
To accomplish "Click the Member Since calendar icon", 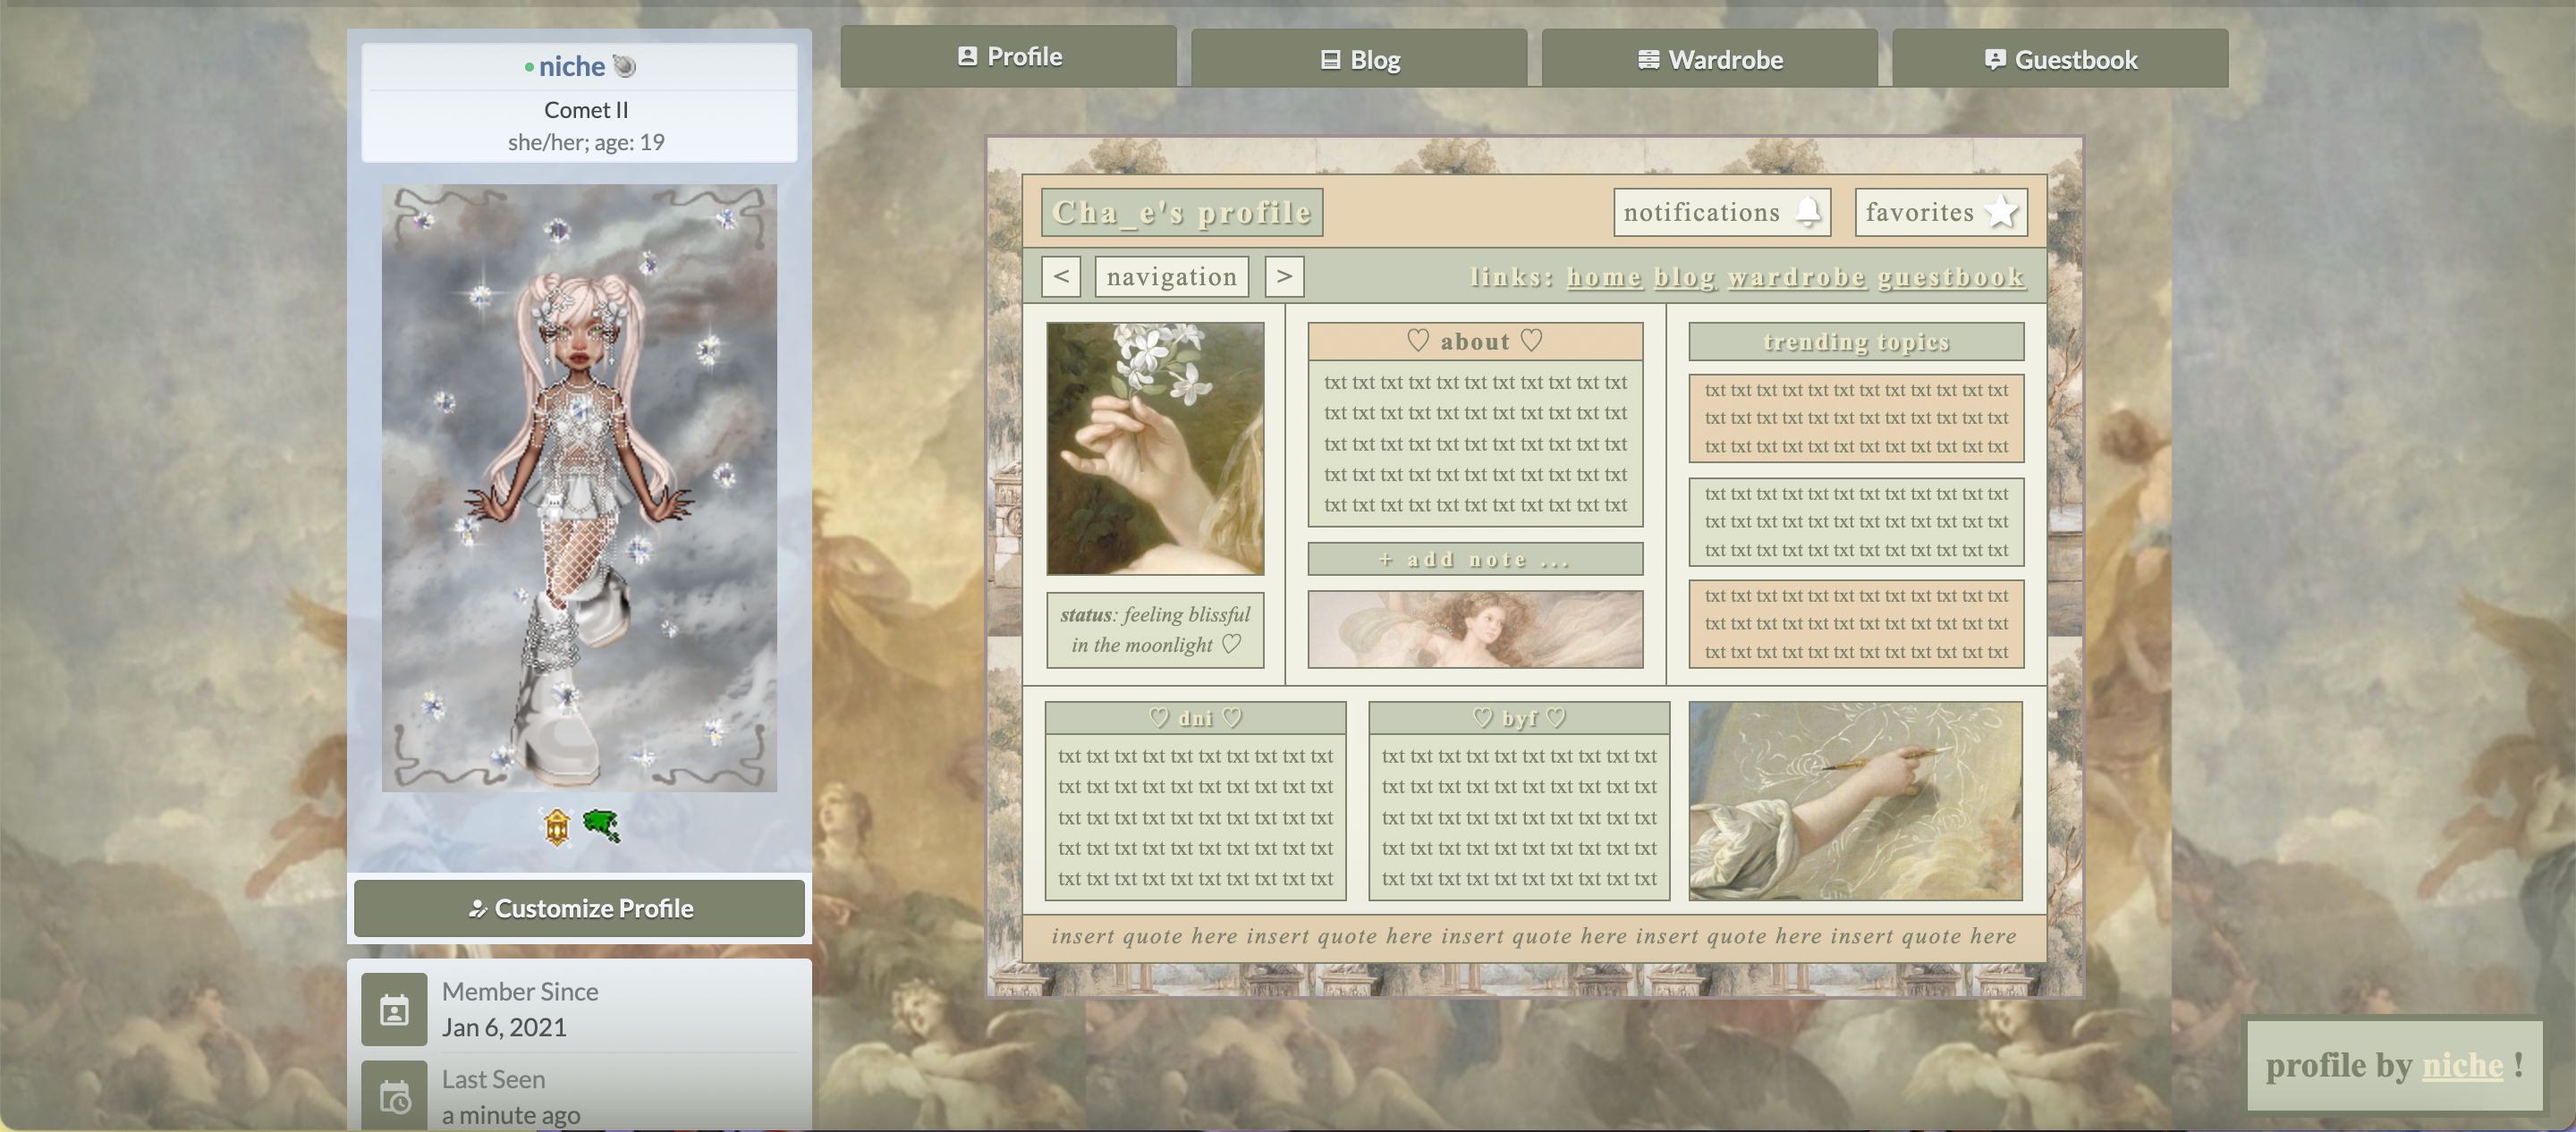I will click(x=394, y=1009).
